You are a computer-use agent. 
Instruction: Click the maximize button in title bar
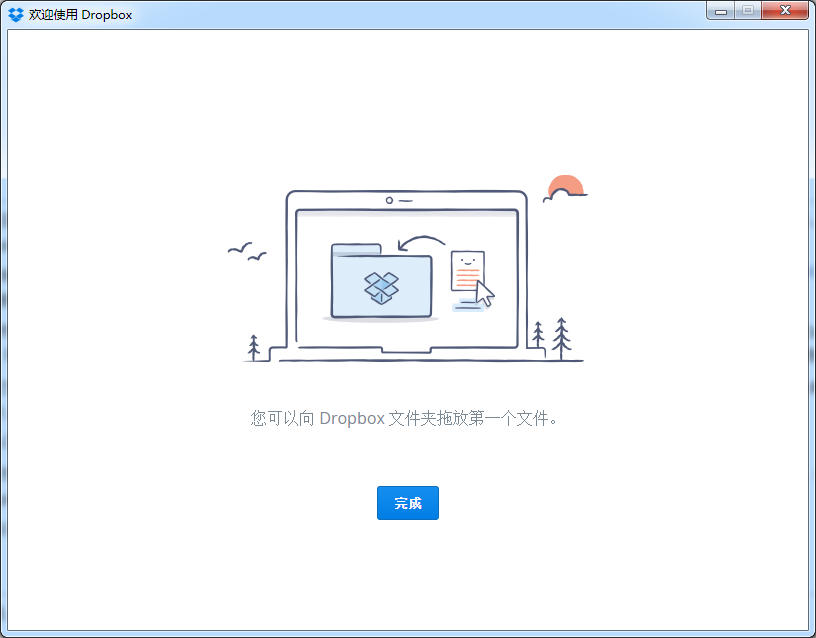pos(748,10)
